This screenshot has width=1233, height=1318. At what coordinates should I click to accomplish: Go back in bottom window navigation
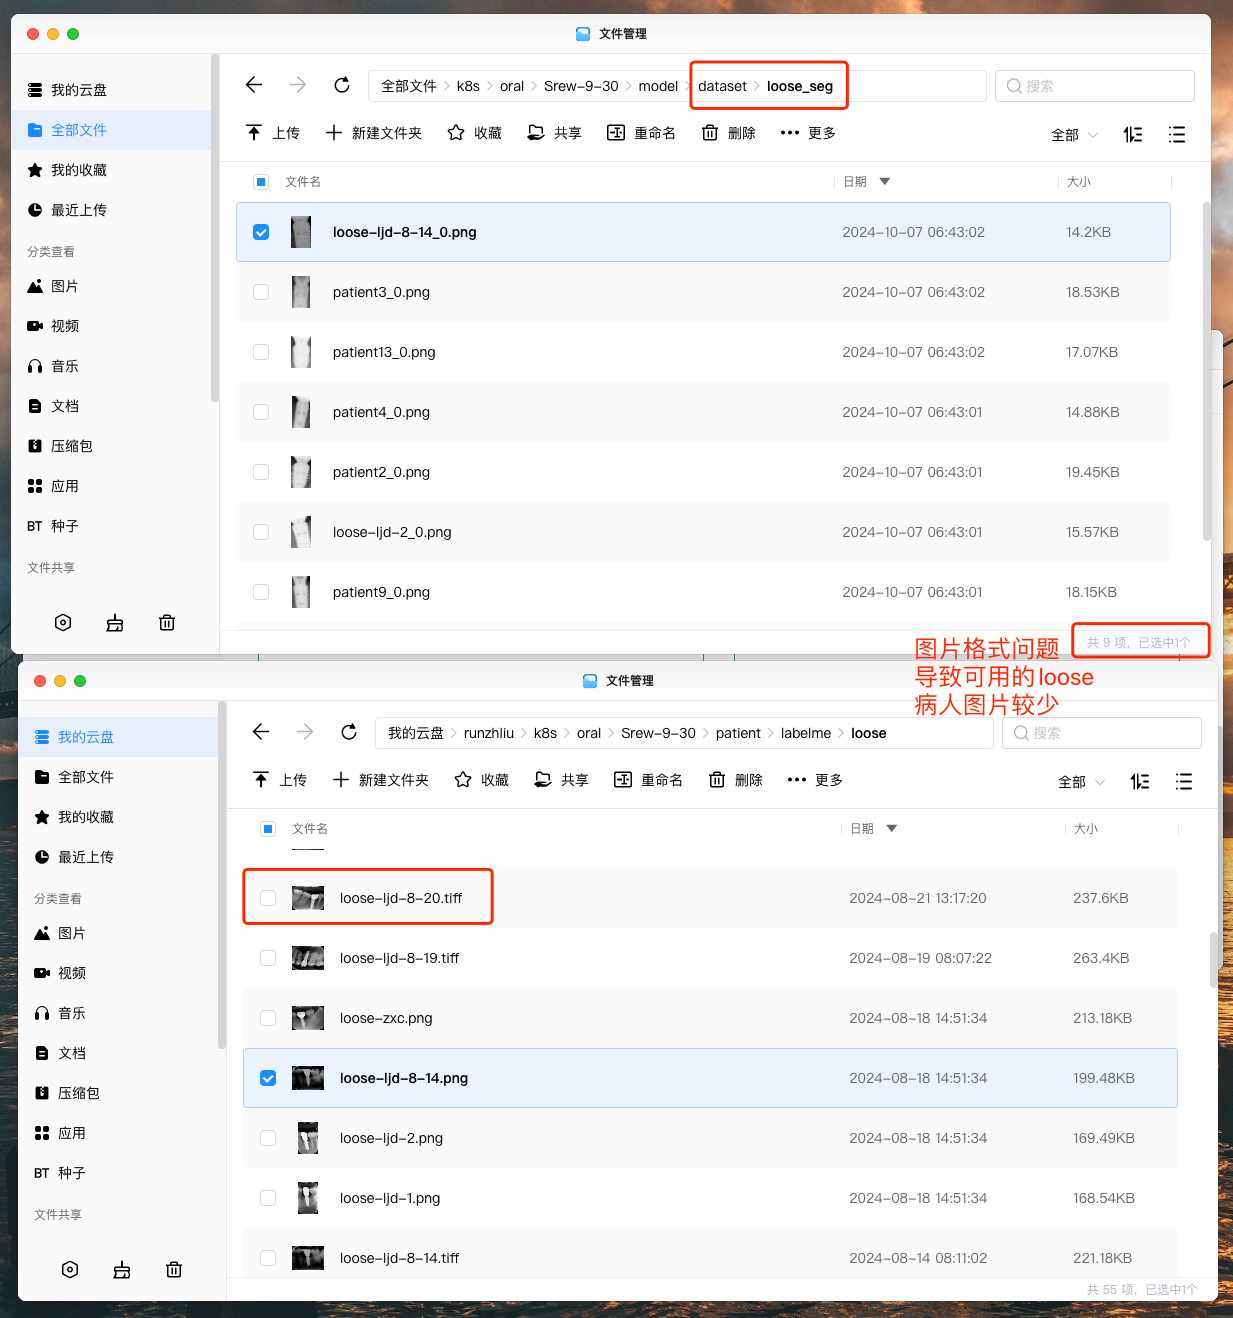(261, 732)
